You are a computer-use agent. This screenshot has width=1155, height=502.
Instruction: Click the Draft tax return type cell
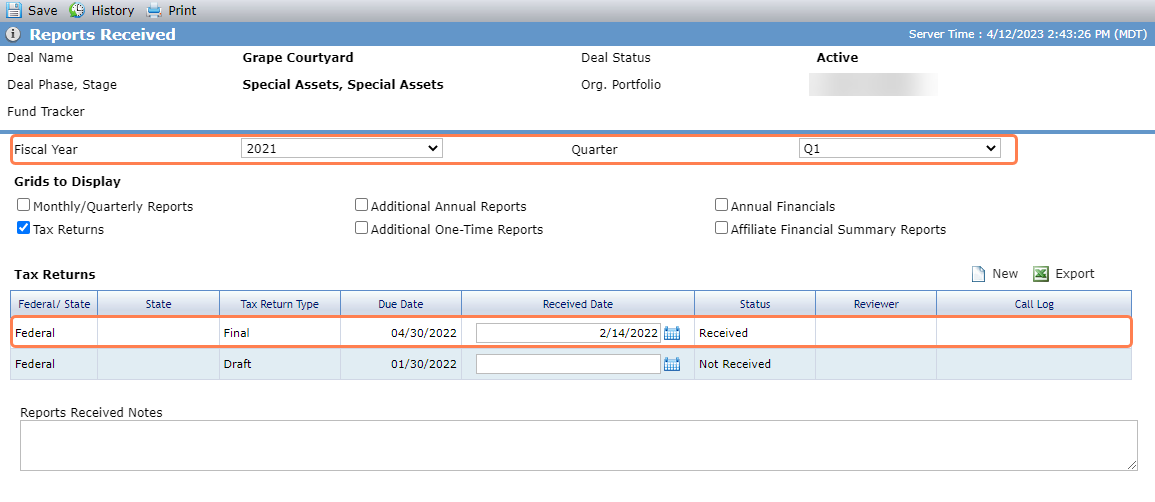tap(280, 364)
